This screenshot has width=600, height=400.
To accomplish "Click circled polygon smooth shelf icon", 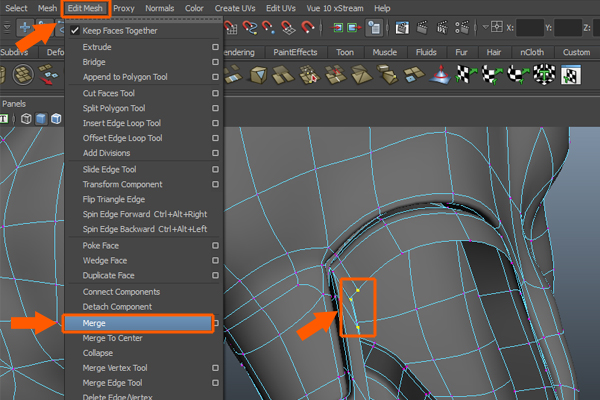I will [x=23, y=74].
